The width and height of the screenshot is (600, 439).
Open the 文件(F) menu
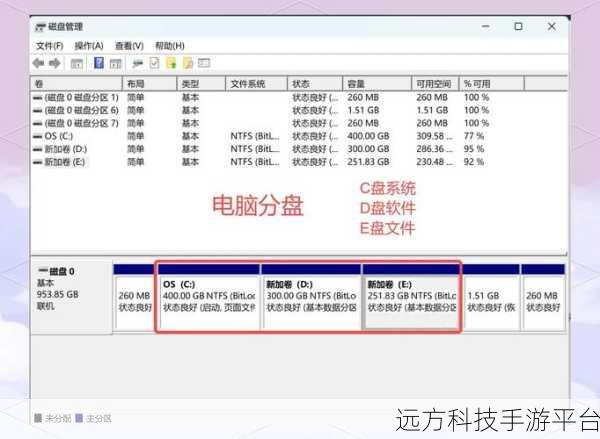click(x=49, y=46)
